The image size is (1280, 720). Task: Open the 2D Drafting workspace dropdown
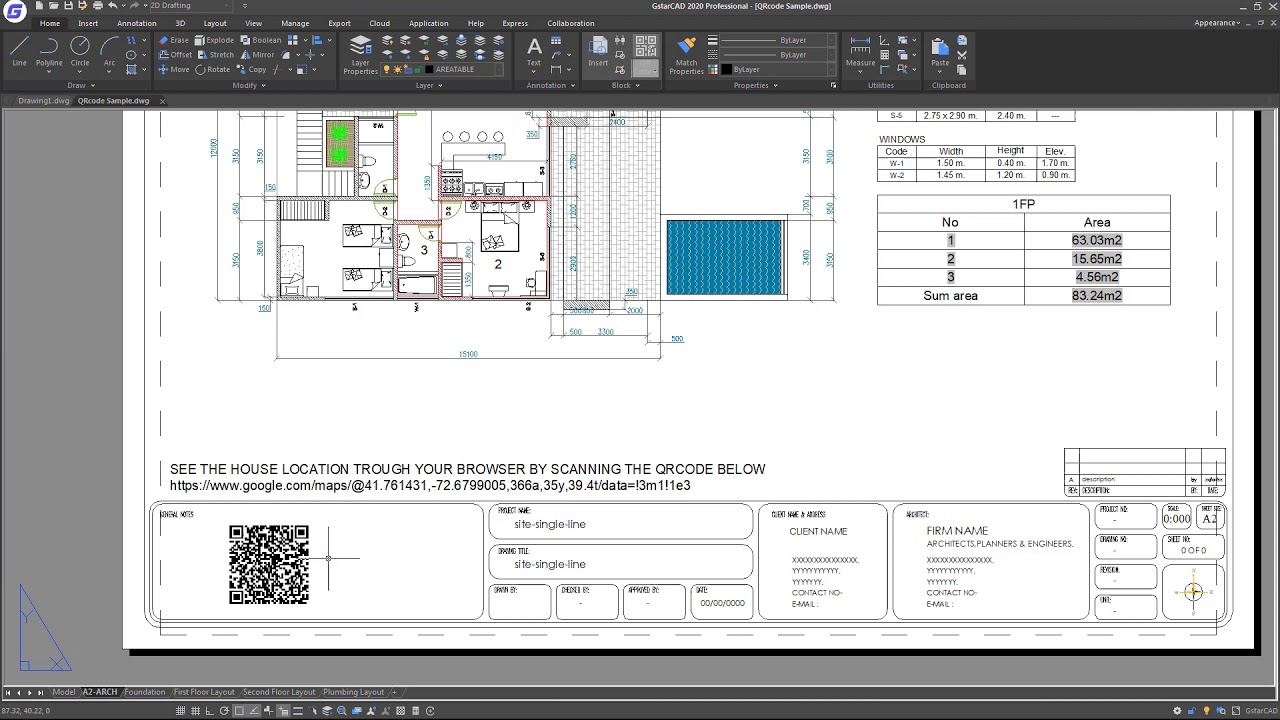[192, 6]
